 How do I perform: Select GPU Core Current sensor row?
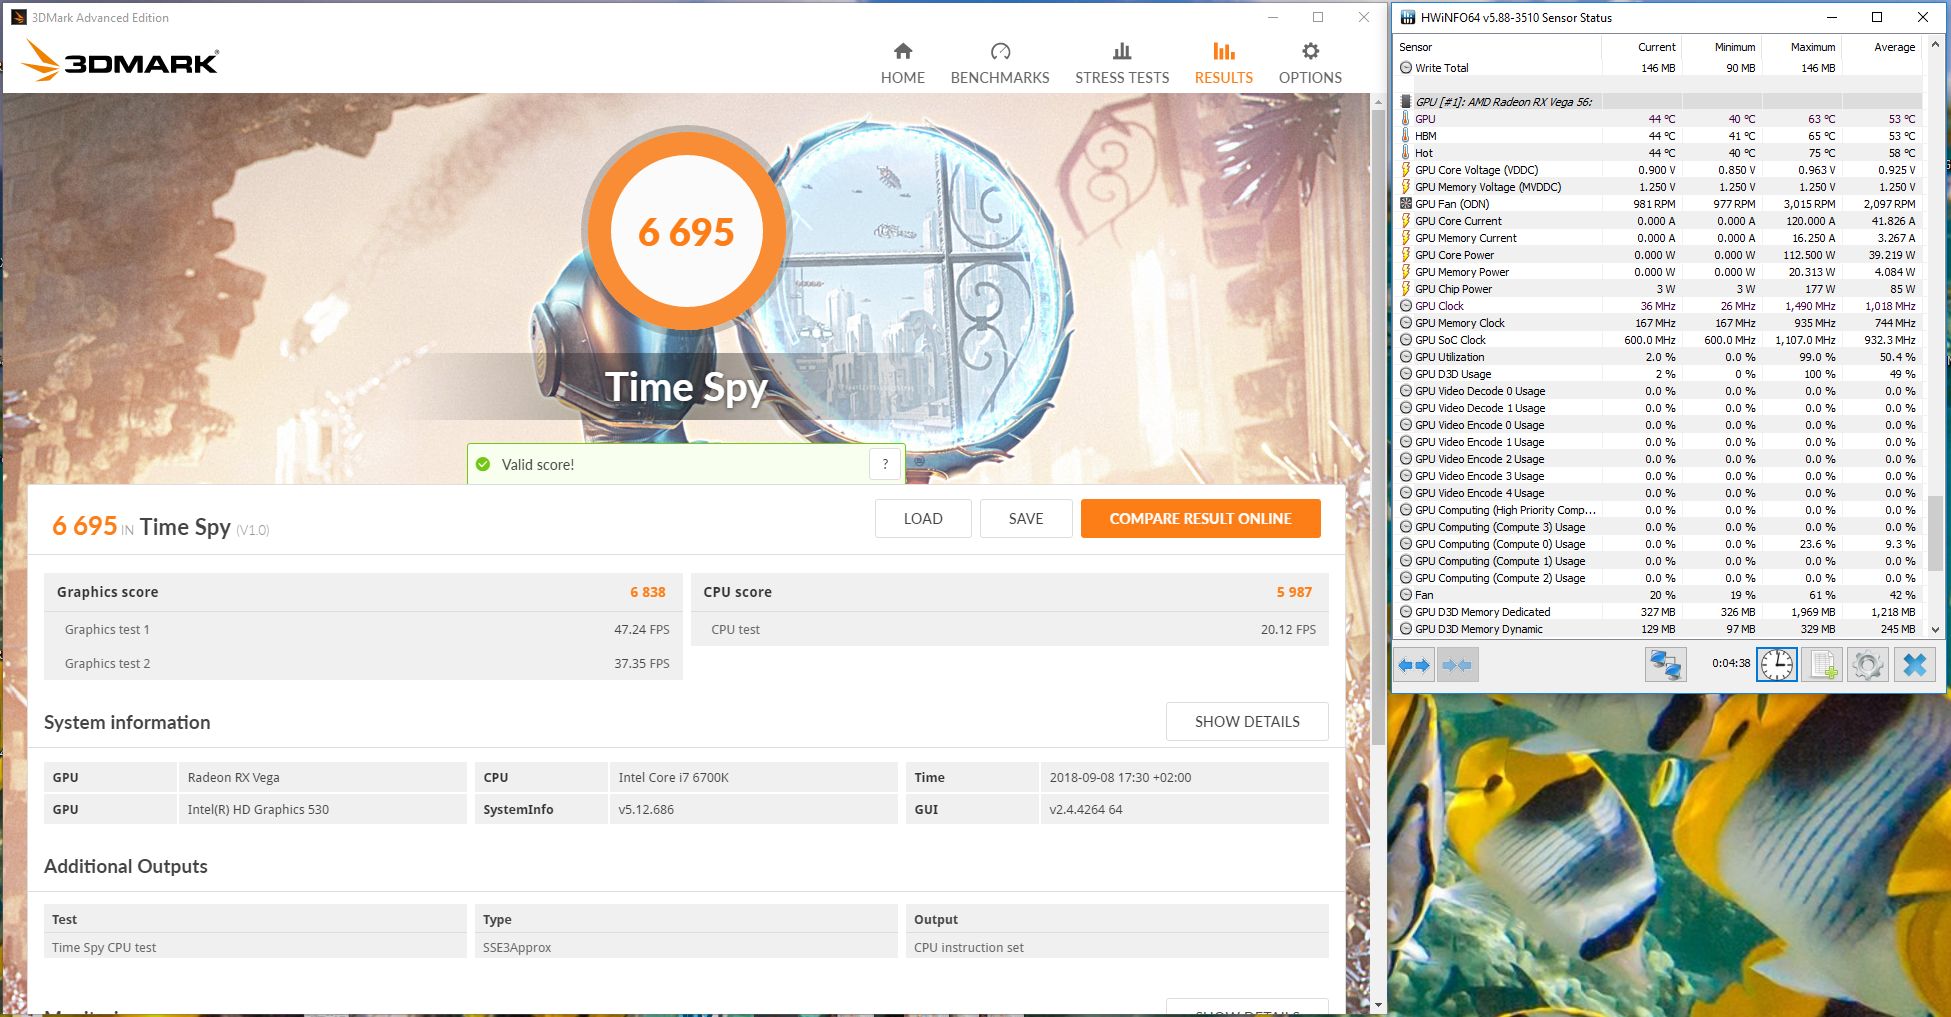[x=1658, y=221]
